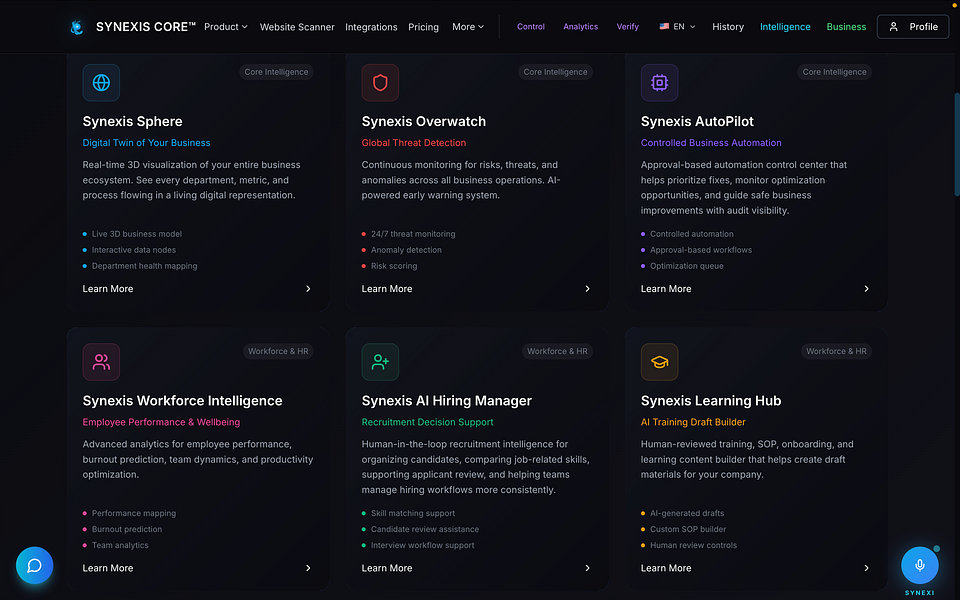Click the page vertical scrollbar thumb
Screen dimensions: 960x600
click(957, 144)
